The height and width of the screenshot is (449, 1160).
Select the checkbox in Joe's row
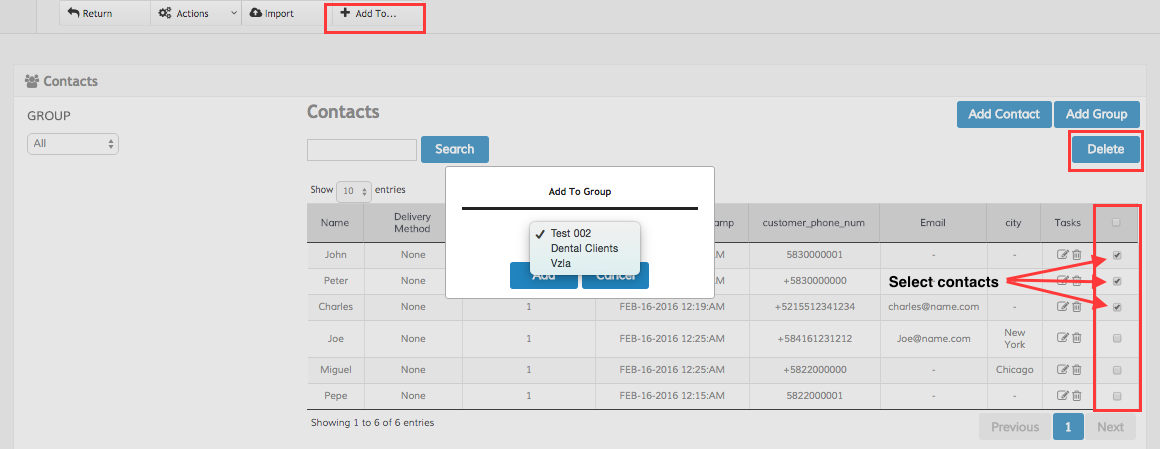click(1117, 338)
